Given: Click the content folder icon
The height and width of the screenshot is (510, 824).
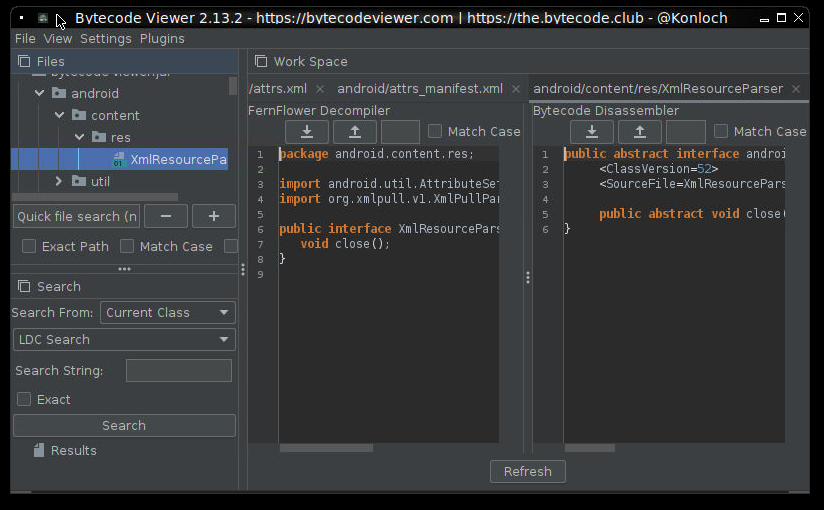Looking at the screenshot, I should [x=79, y=115].
